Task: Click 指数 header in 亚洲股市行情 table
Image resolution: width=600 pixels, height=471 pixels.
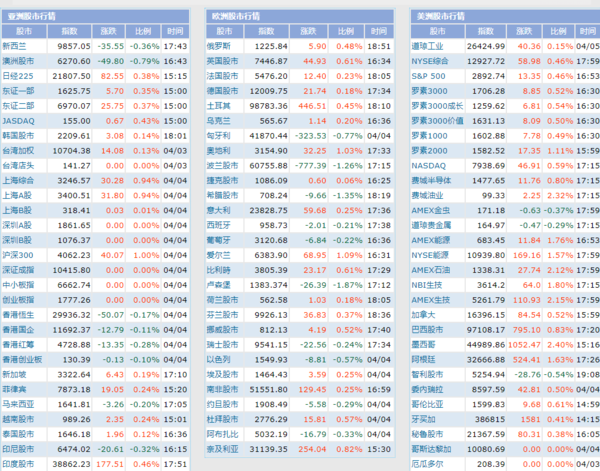Action: coord(69,31)
